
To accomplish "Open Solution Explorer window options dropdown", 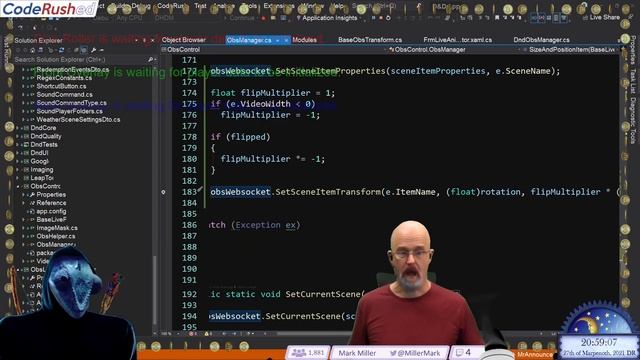I will (136, 40).
